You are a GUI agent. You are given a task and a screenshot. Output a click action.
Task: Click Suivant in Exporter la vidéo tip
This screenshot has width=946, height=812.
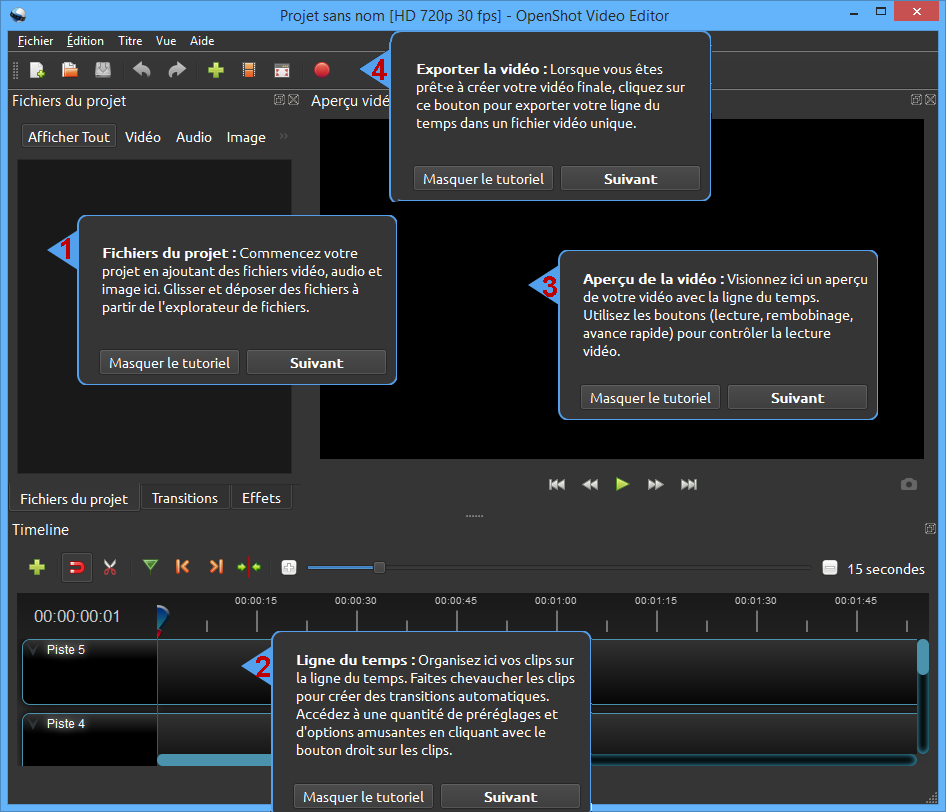(630, 179)
